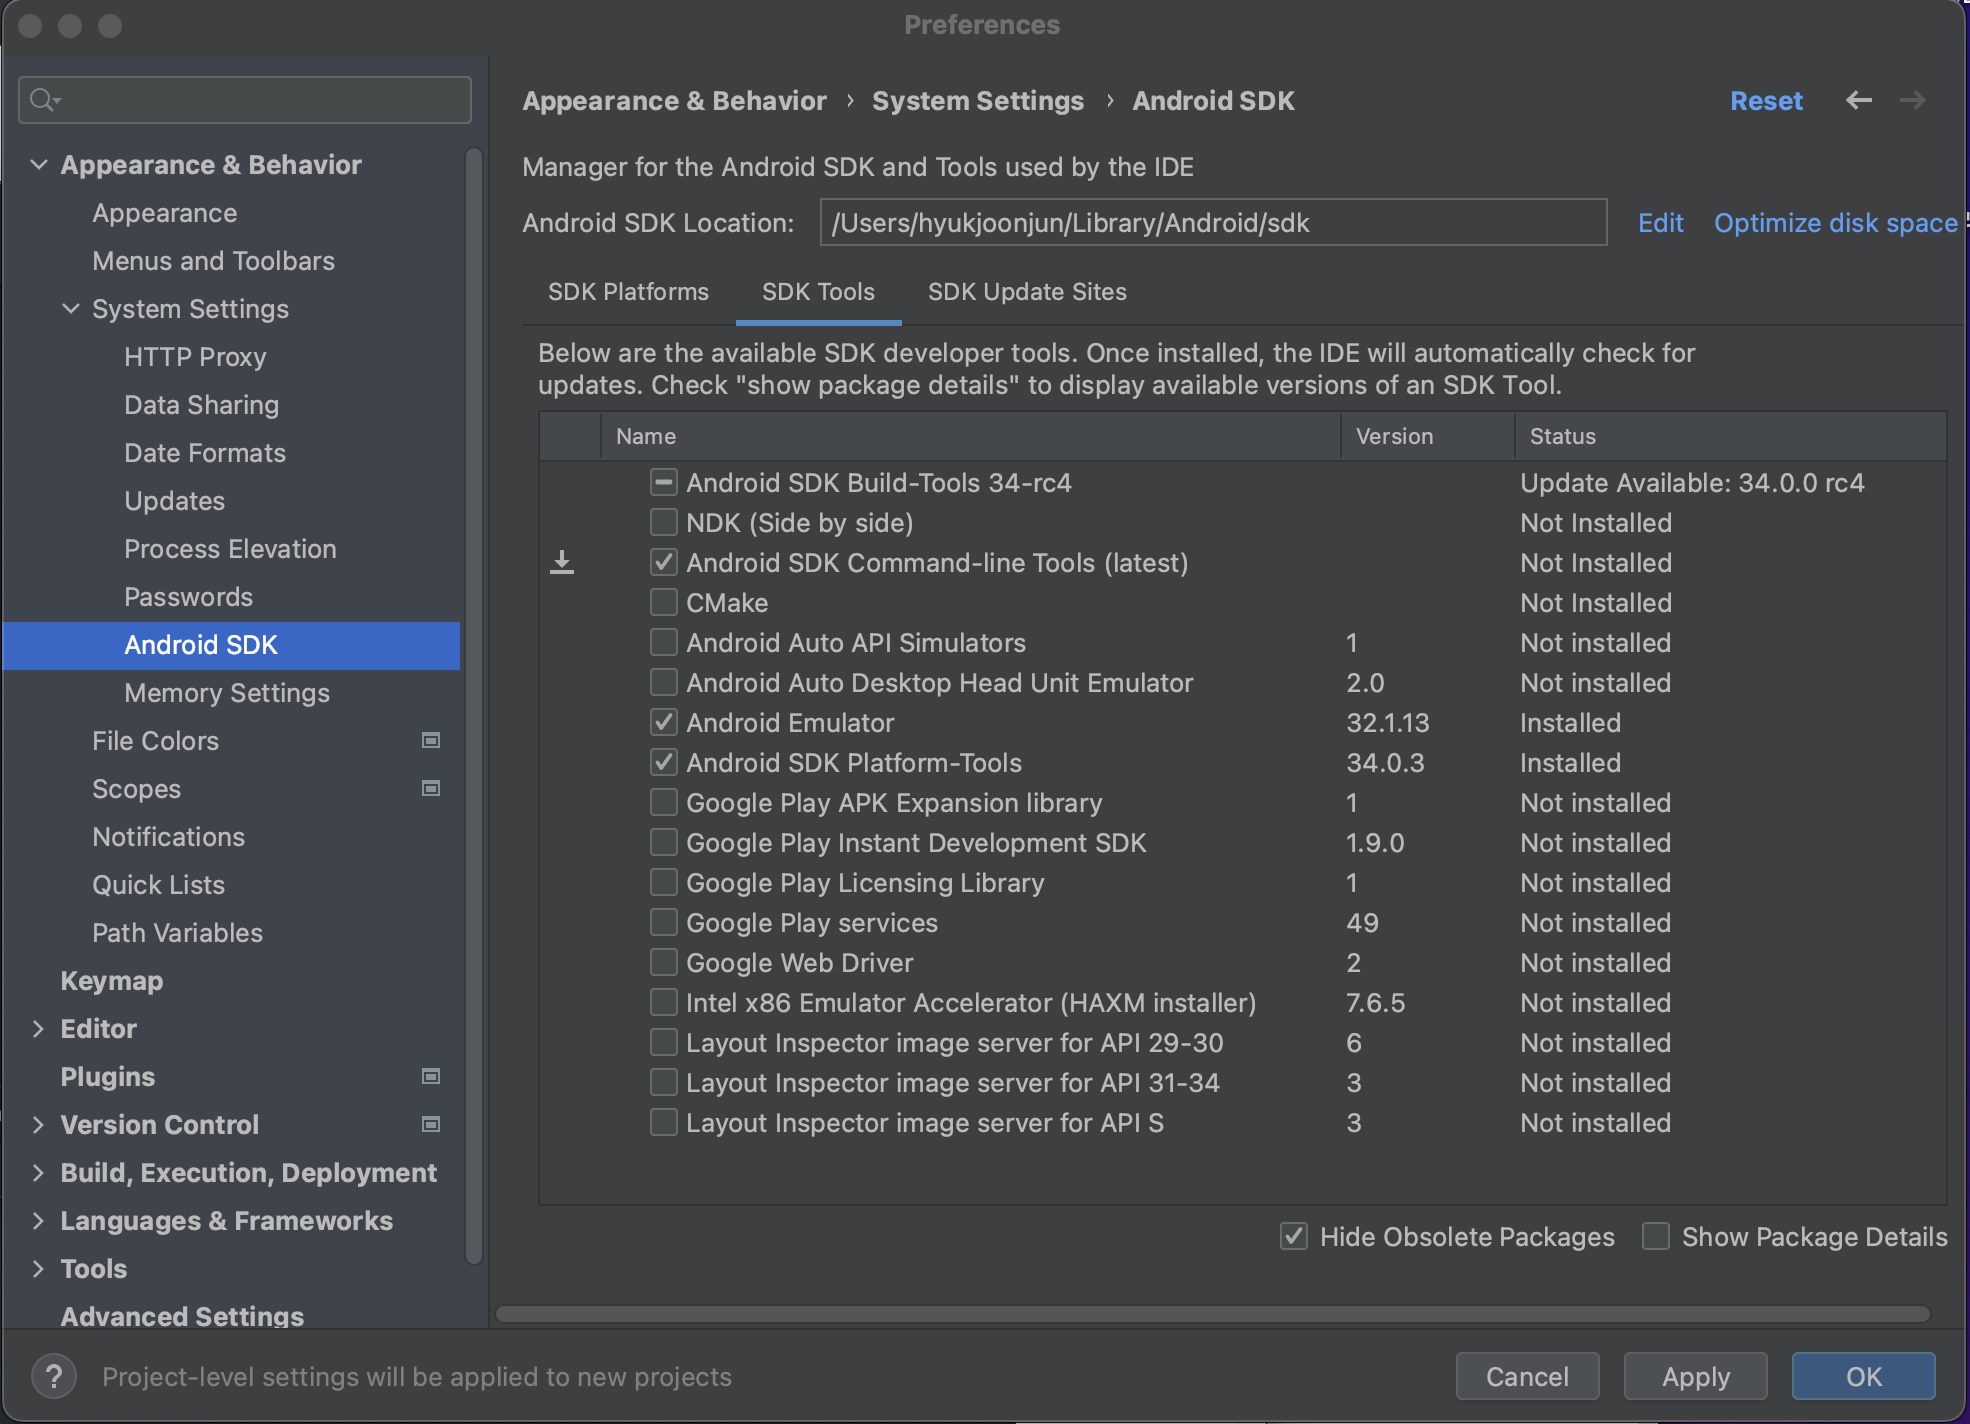The width and height of the screenshot is (1970, 1424).
Task: Uncheck Hide Obsolete Packages
Action: pos(1293,1236)
